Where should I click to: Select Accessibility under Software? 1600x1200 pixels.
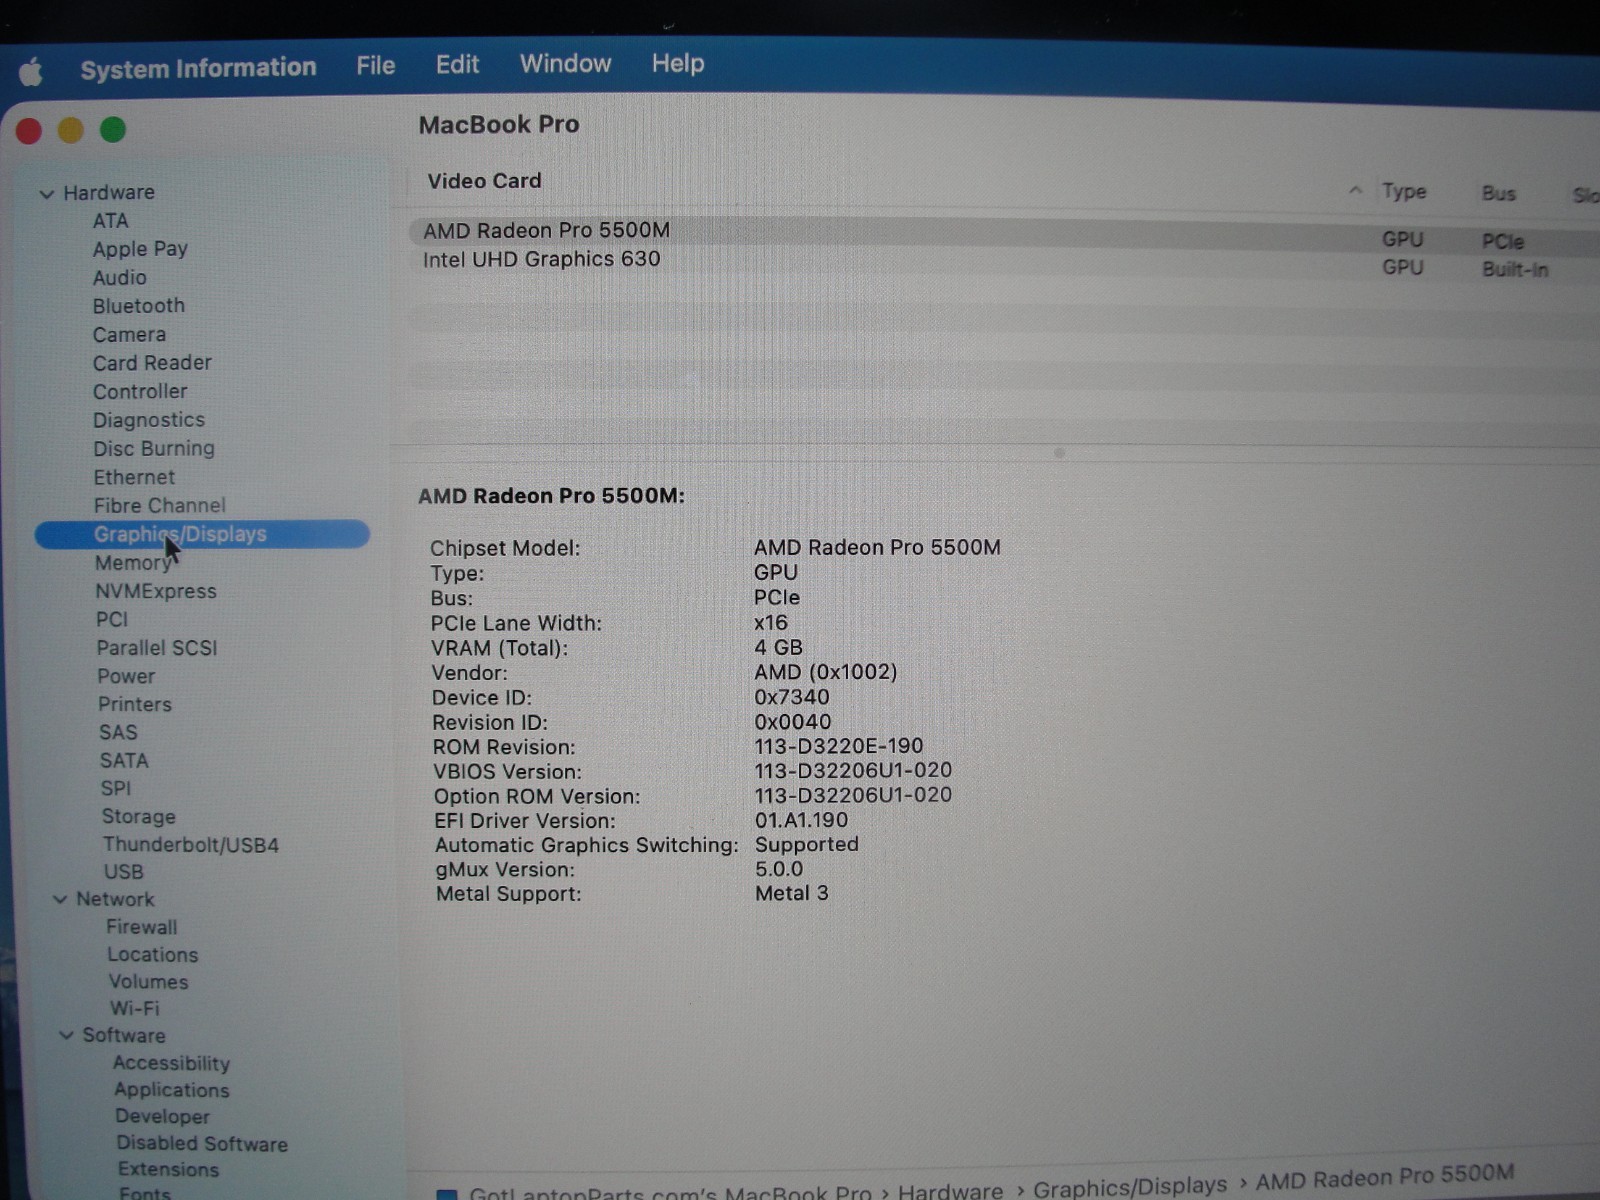pos(171,1064)
